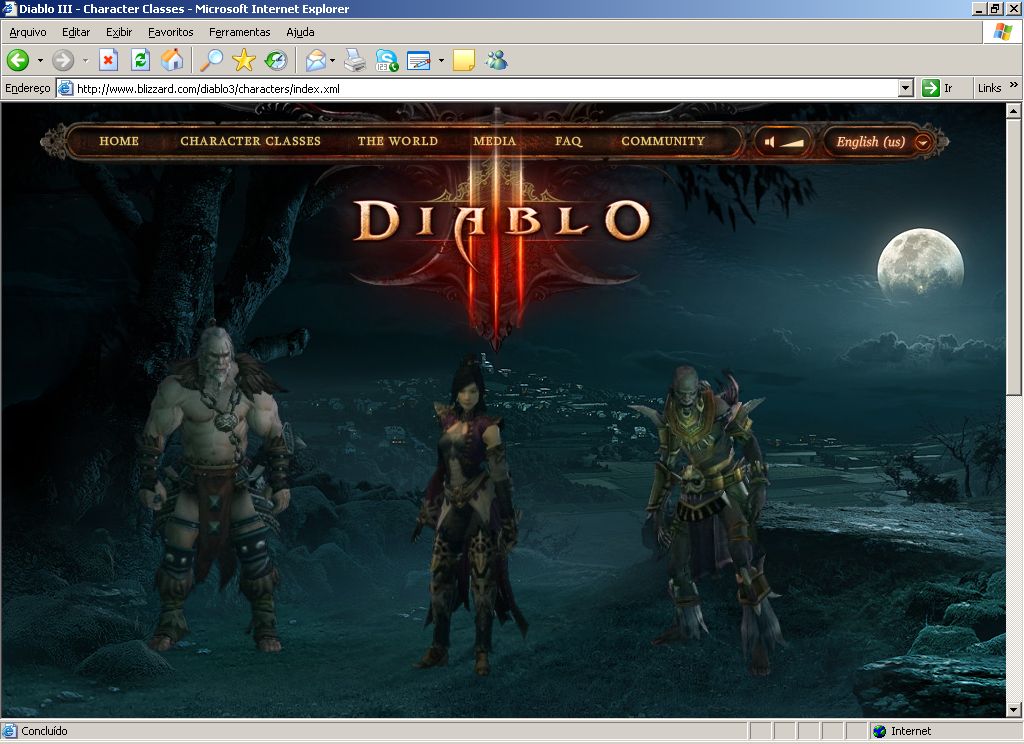Open Favorites with the star icon
Screen dimensions: 1024x744
(243, 61)
